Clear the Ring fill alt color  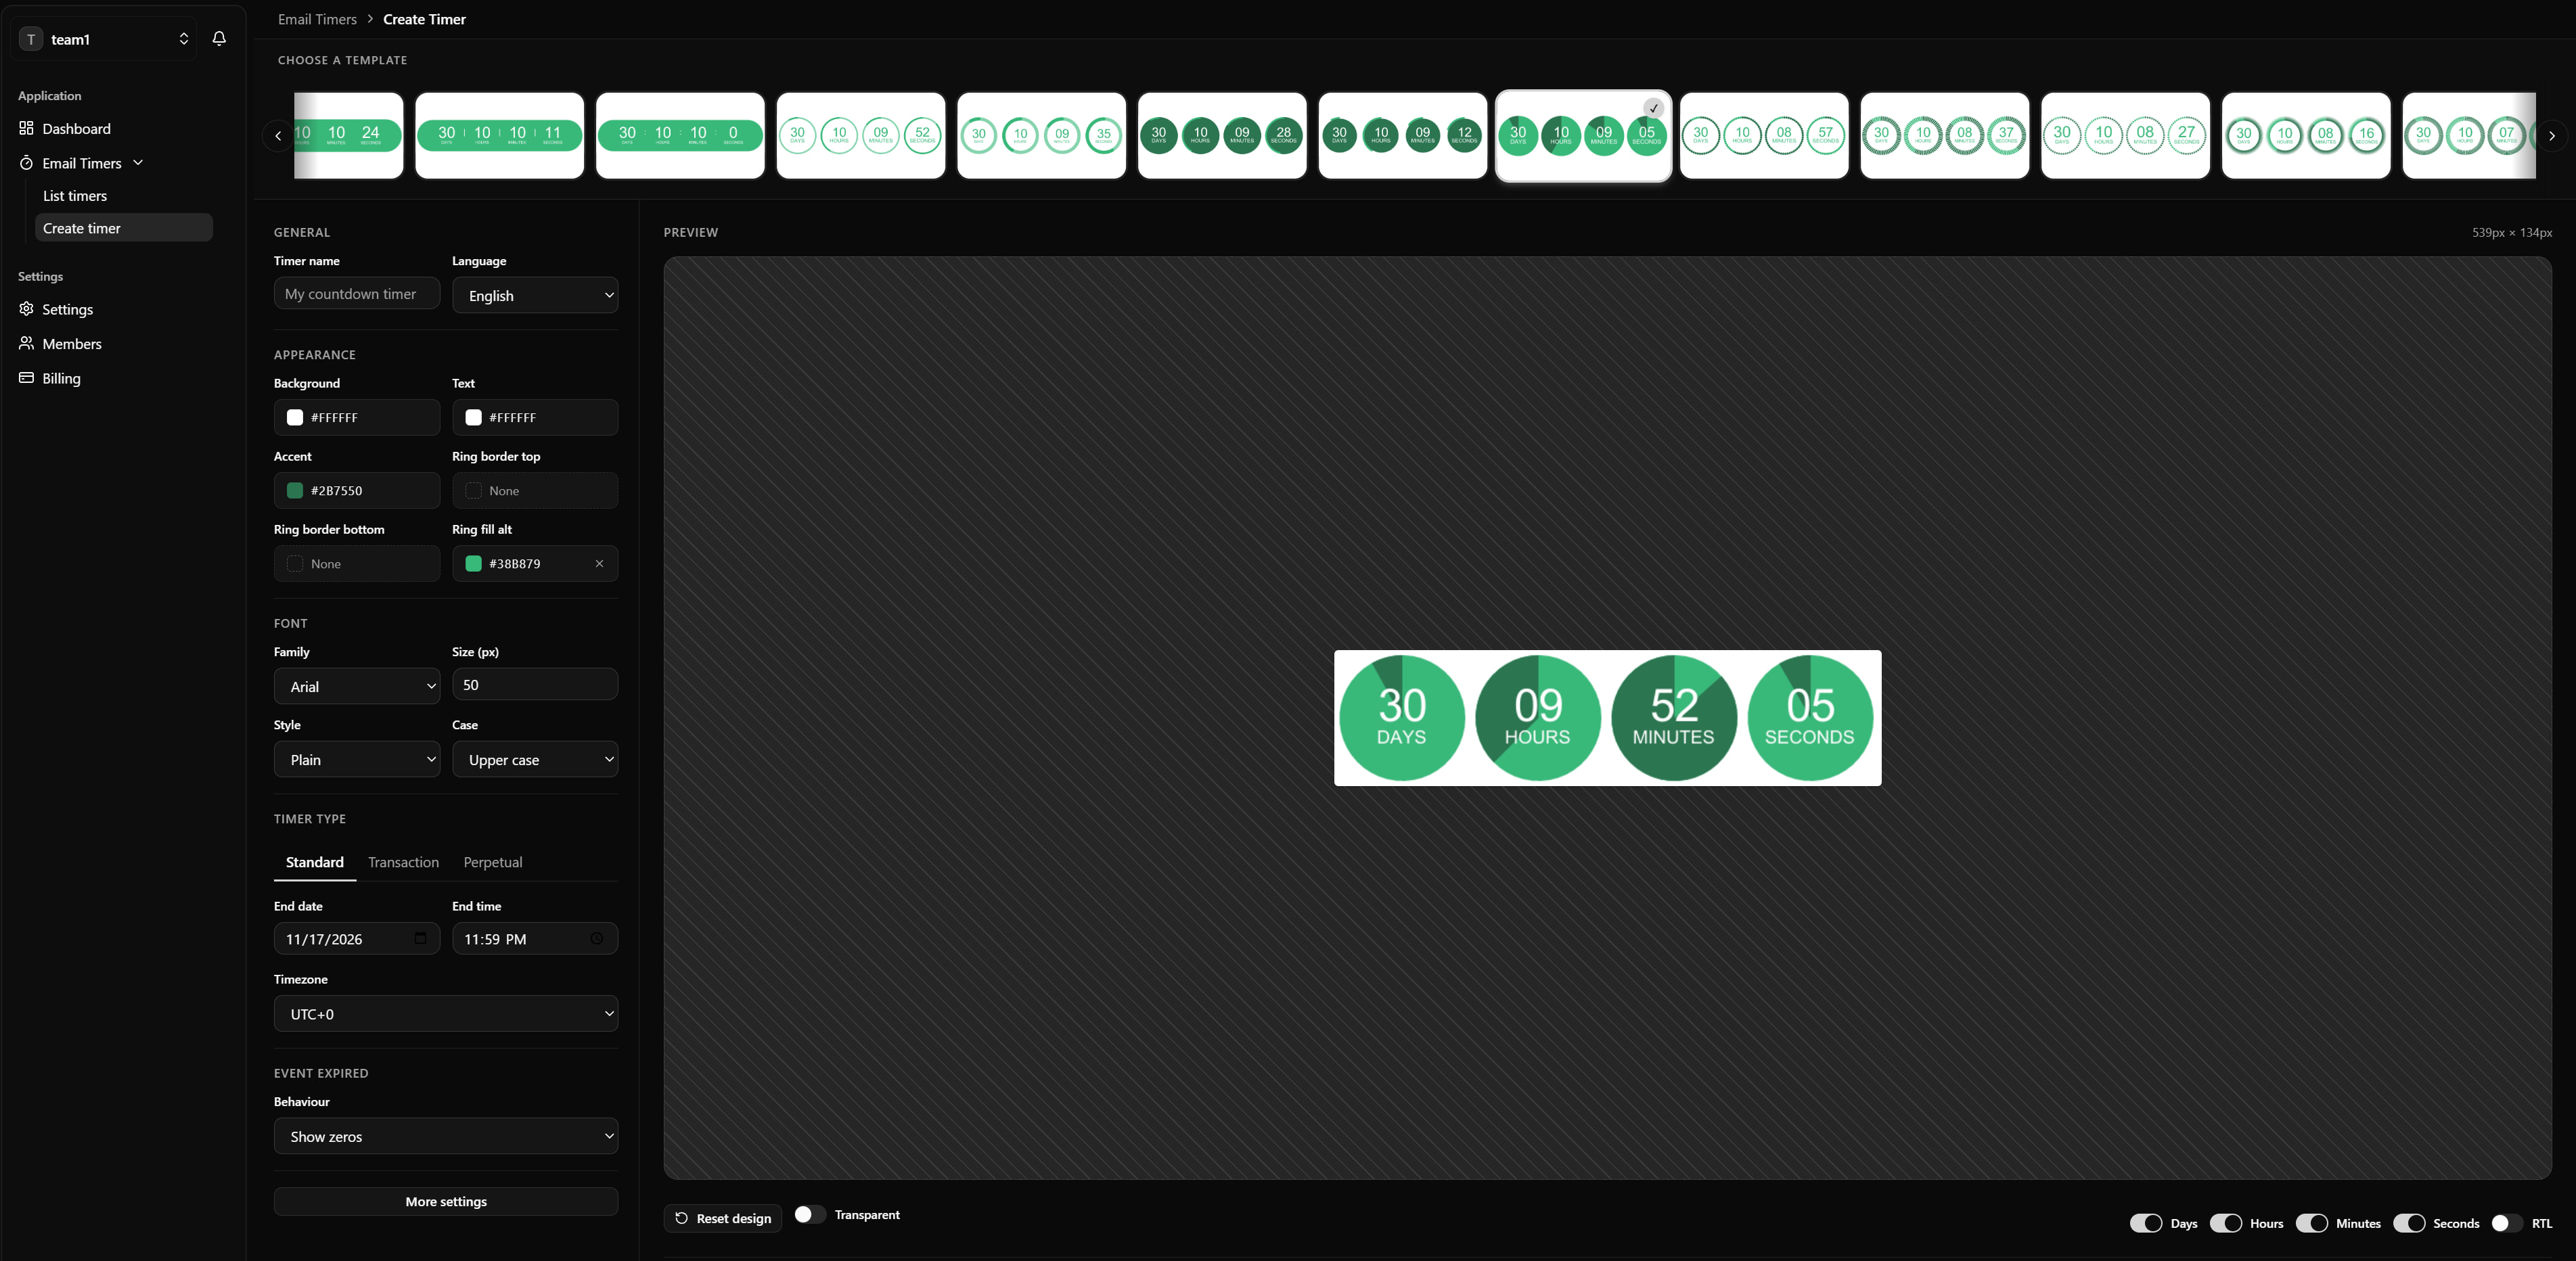tap(599, 564)
